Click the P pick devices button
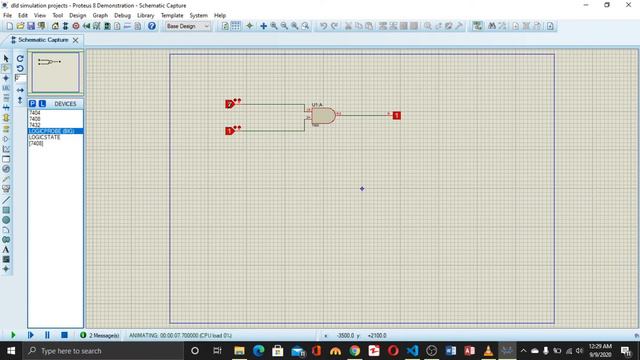 [x=32, y=104]
